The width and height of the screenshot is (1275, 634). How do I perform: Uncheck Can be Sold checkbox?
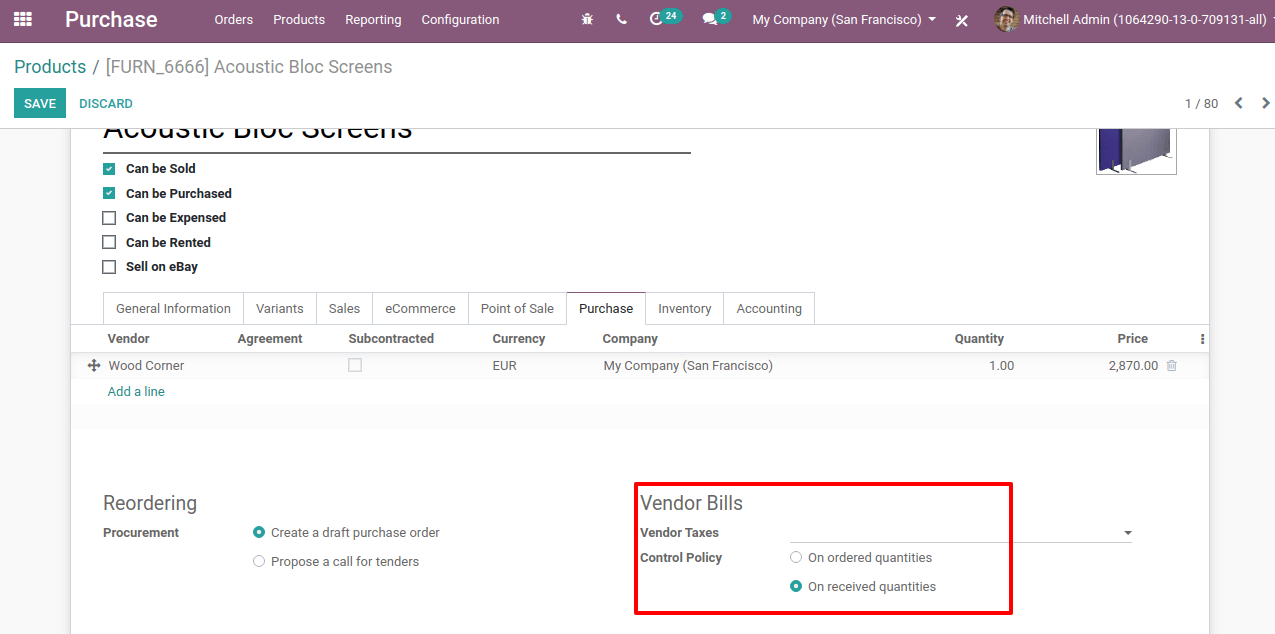(x=109, y=169)
